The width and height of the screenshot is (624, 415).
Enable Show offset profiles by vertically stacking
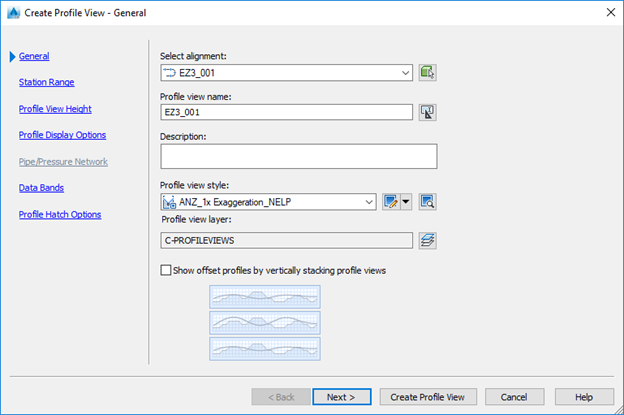pyautogui.click(x=166, y=270)
